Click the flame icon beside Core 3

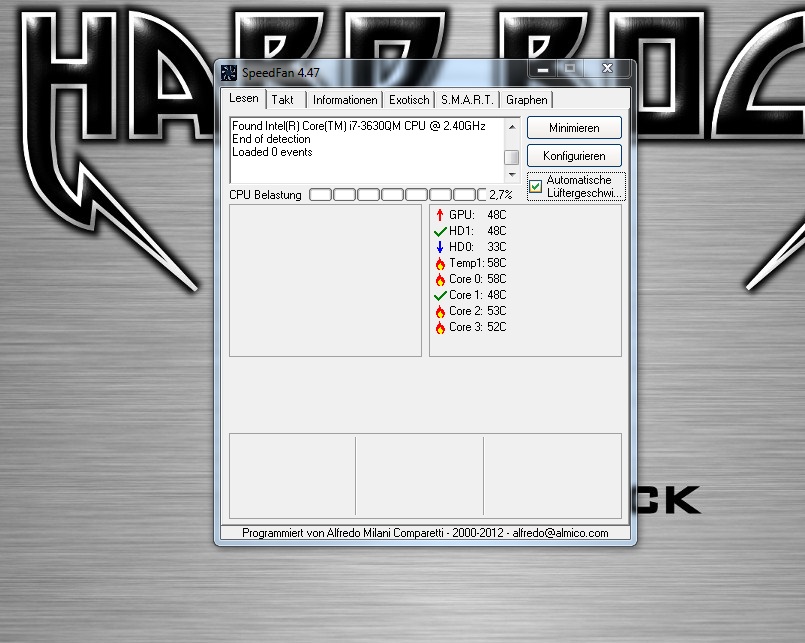click(440, 327)
